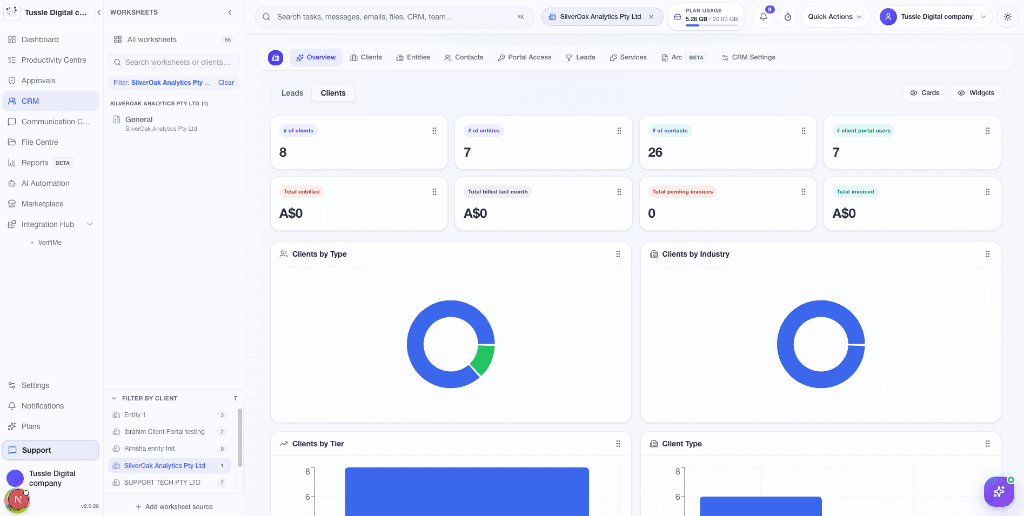The image size is (1024, 516).
Task: Click the green segment in Clients by Type donut
Action: (x=485, y=360)
